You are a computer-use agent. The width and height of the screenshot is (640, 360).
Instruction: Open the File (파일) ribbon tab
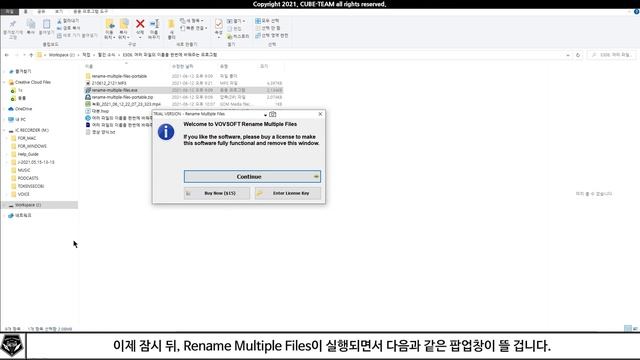pos(9,11)
